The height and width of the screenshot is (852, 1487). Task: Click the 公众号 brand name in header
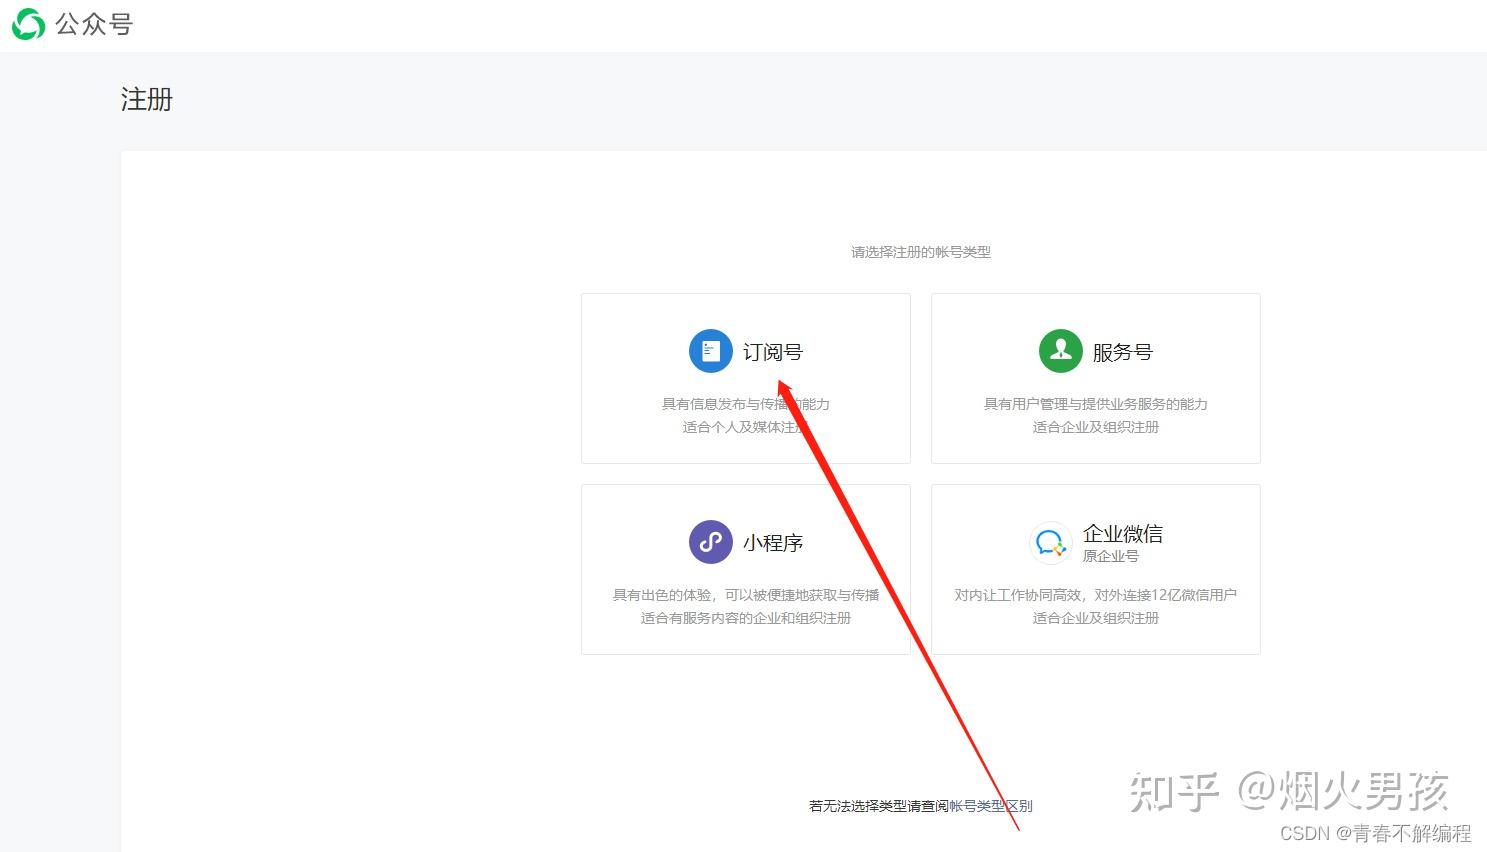pyautogui.click(x=94, y=24)
